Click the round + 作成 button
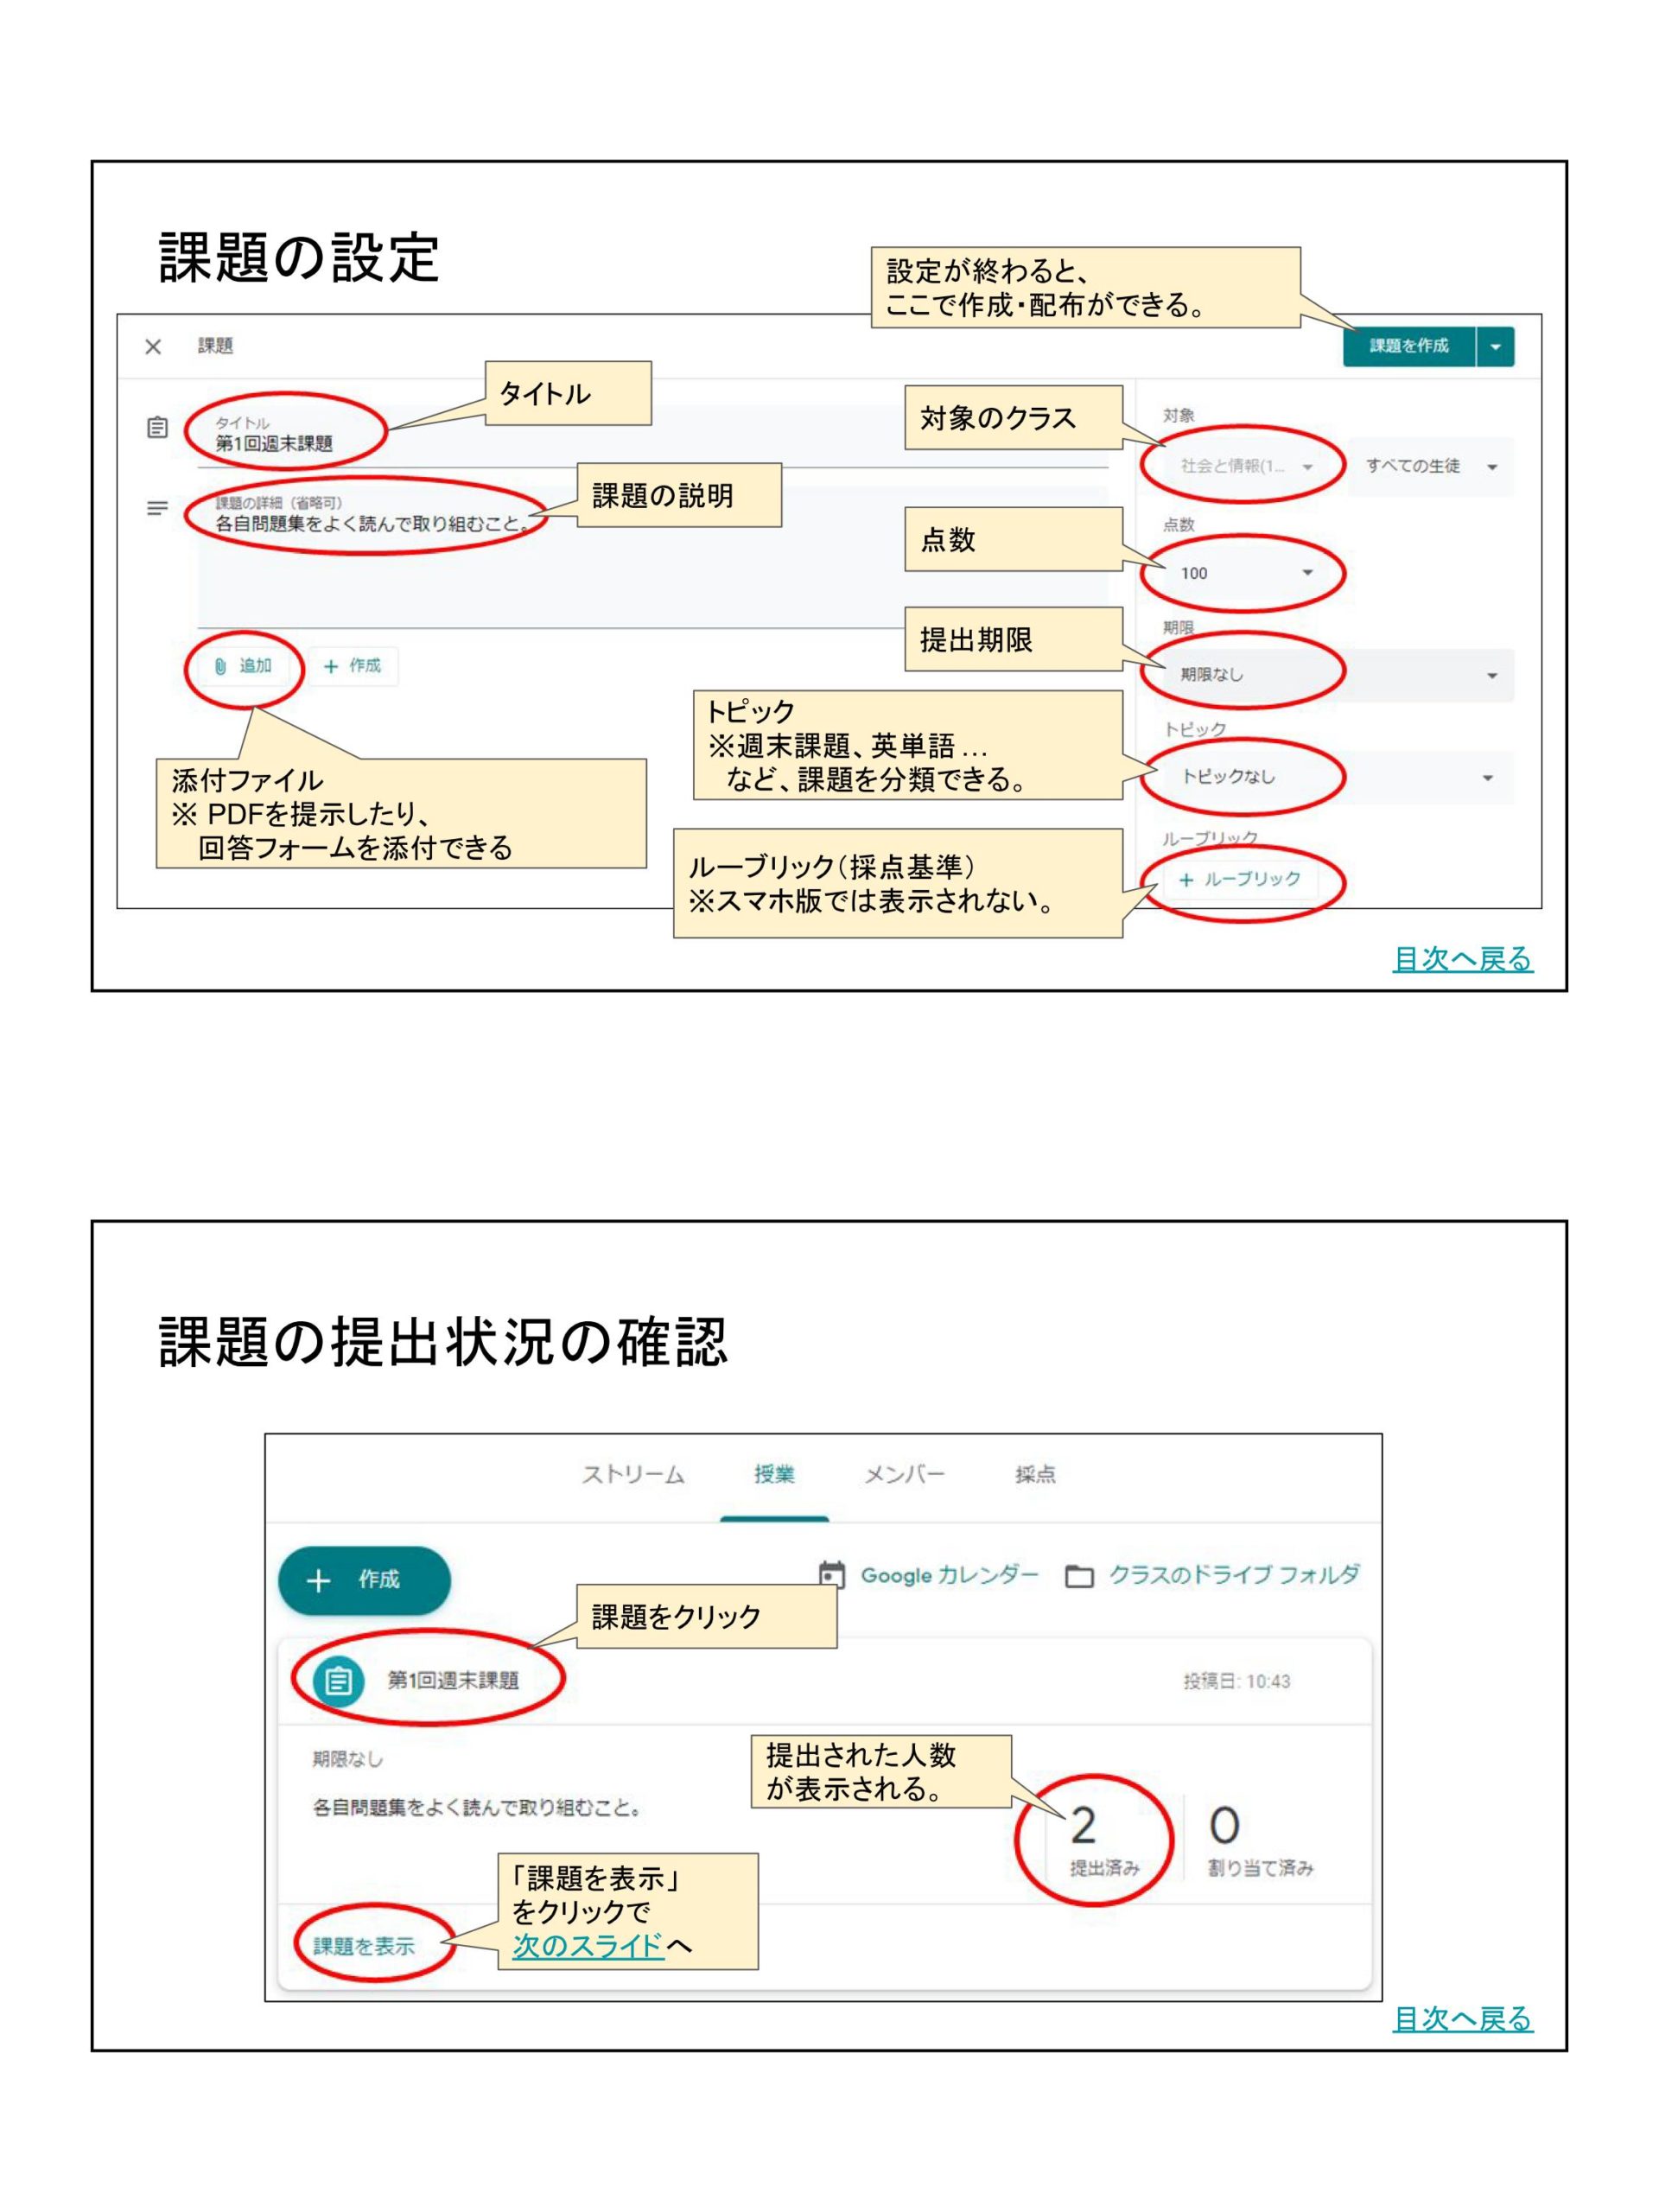The height and width of the screenshot is (2212, 1659). pyautogui.click(x=364, y=1580)
